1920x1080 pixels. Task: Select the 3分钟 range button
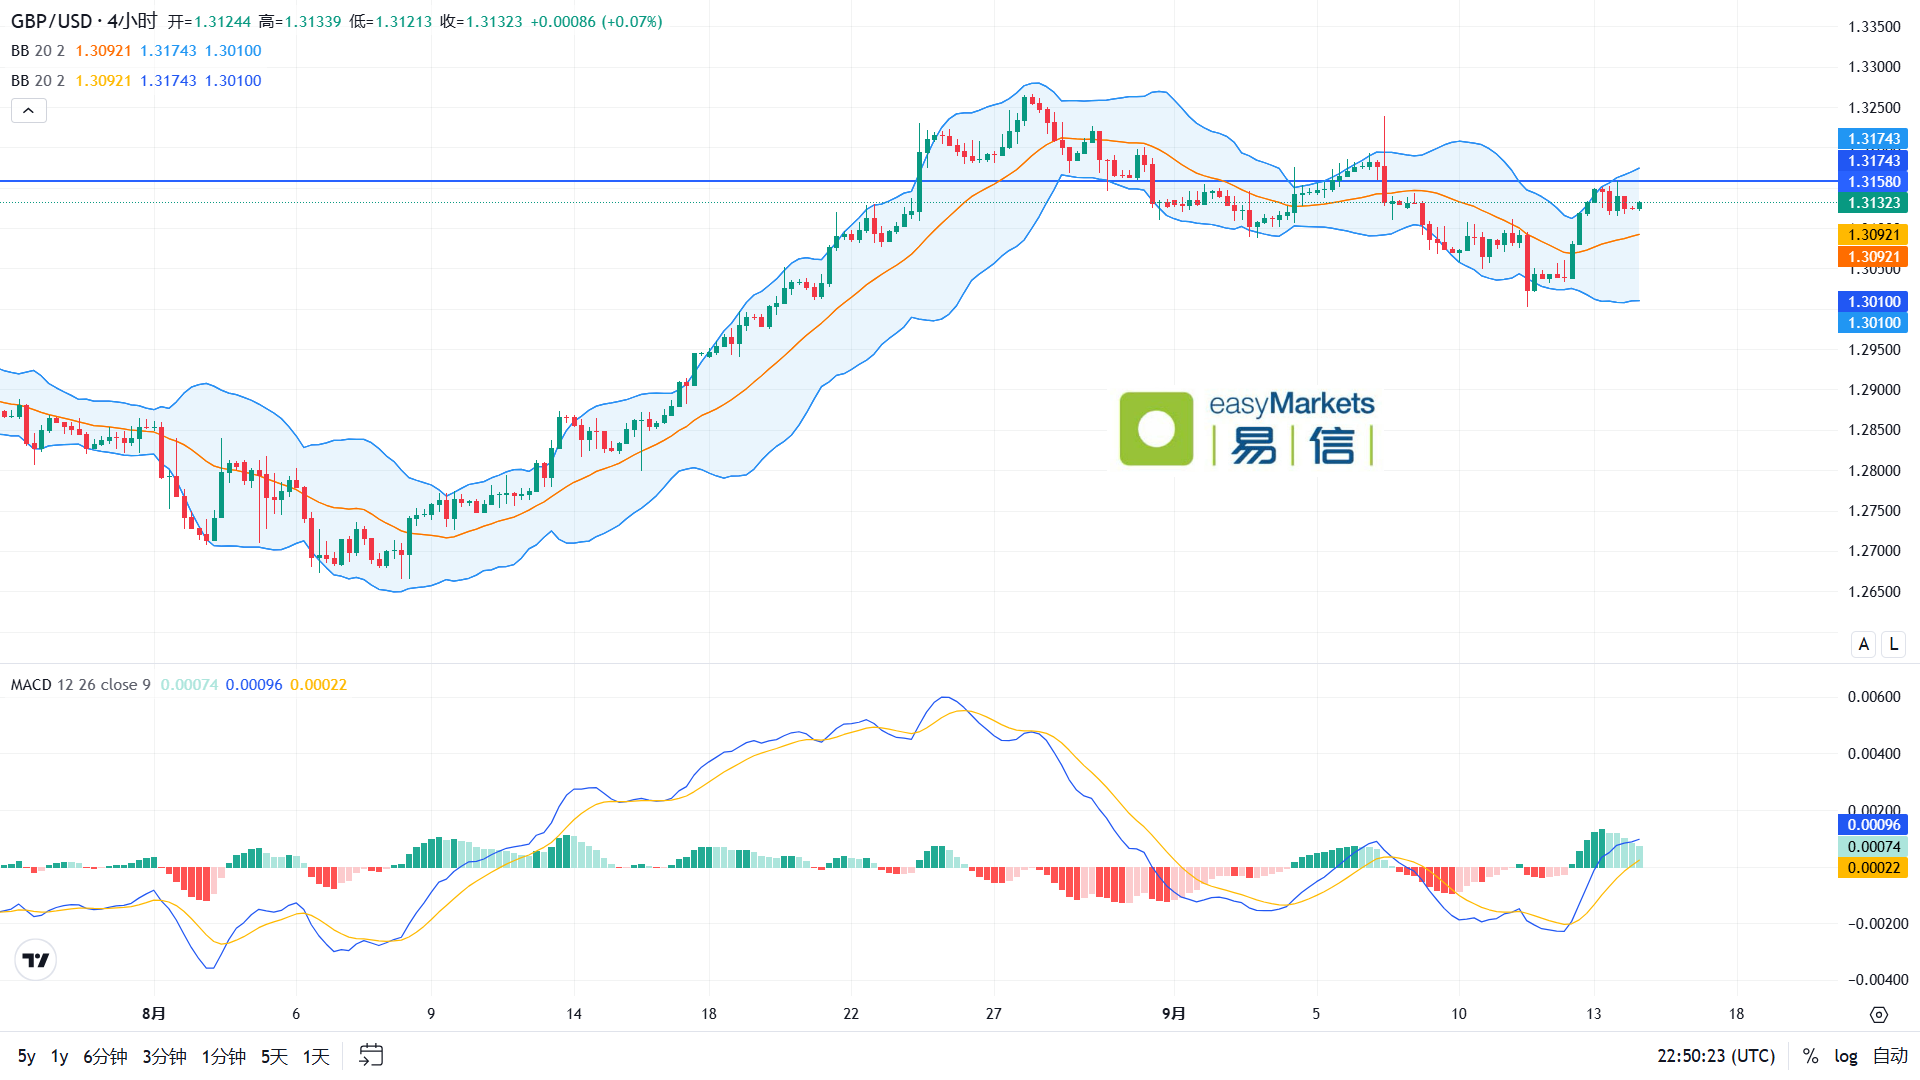click(x=164, y=1056)
